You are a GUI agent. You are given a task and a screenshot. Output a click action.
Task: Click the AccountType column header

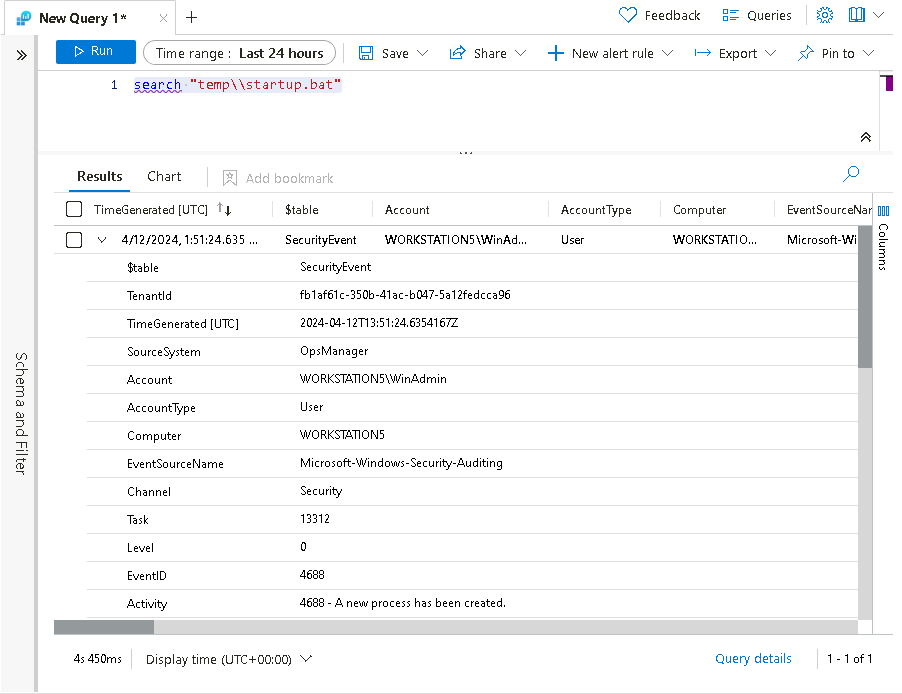click(x=596, y=209)
